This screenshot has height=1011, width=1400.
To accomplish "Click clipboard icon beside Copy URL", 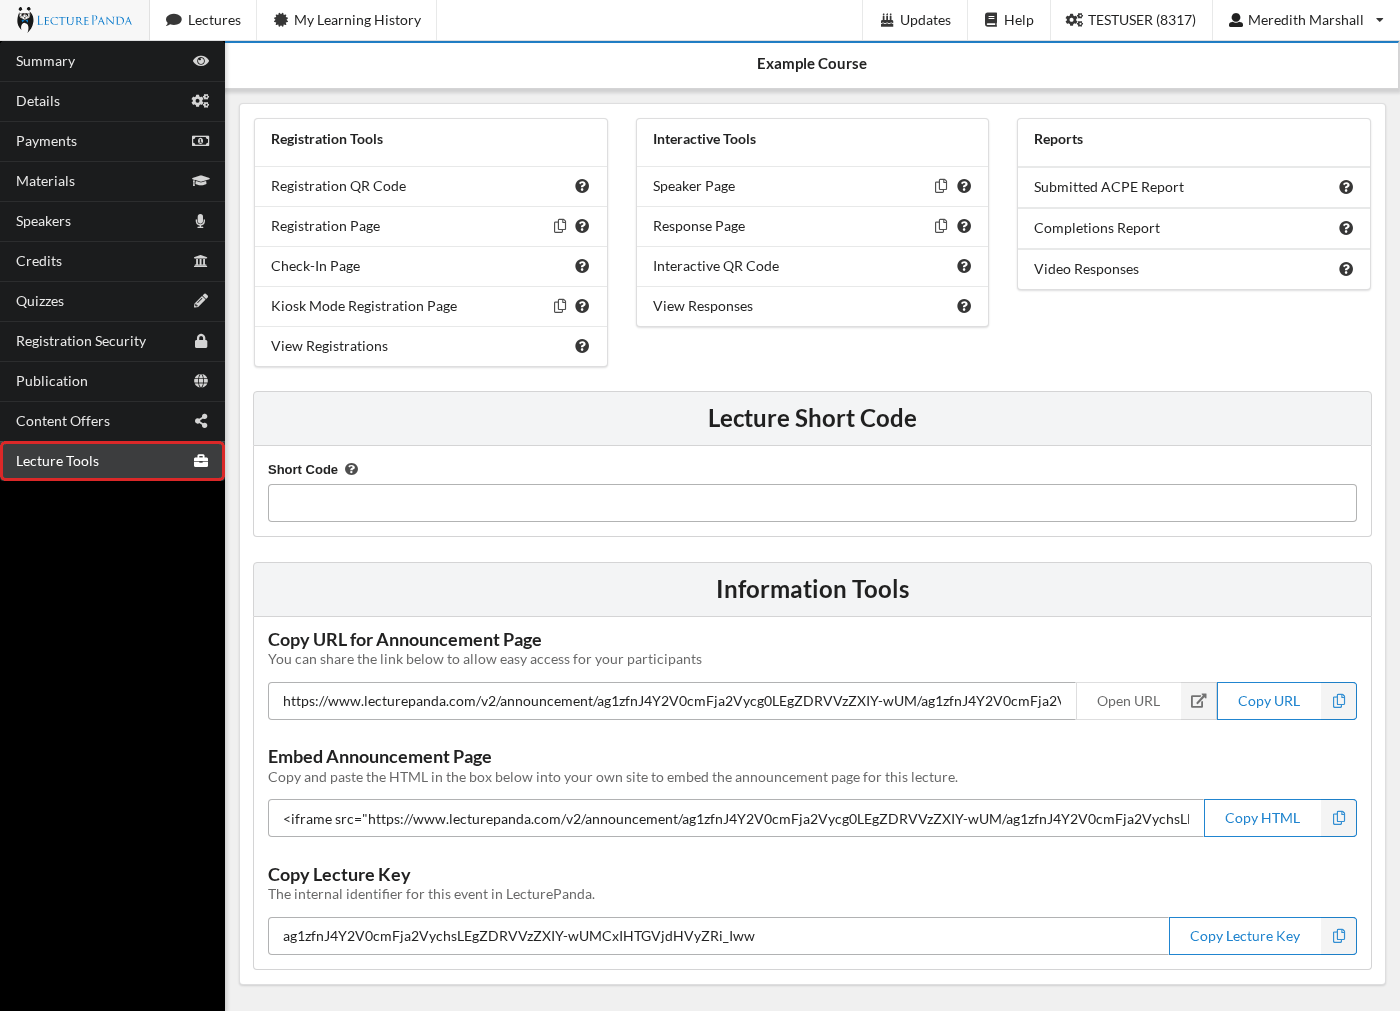I will coord(1339,701).
